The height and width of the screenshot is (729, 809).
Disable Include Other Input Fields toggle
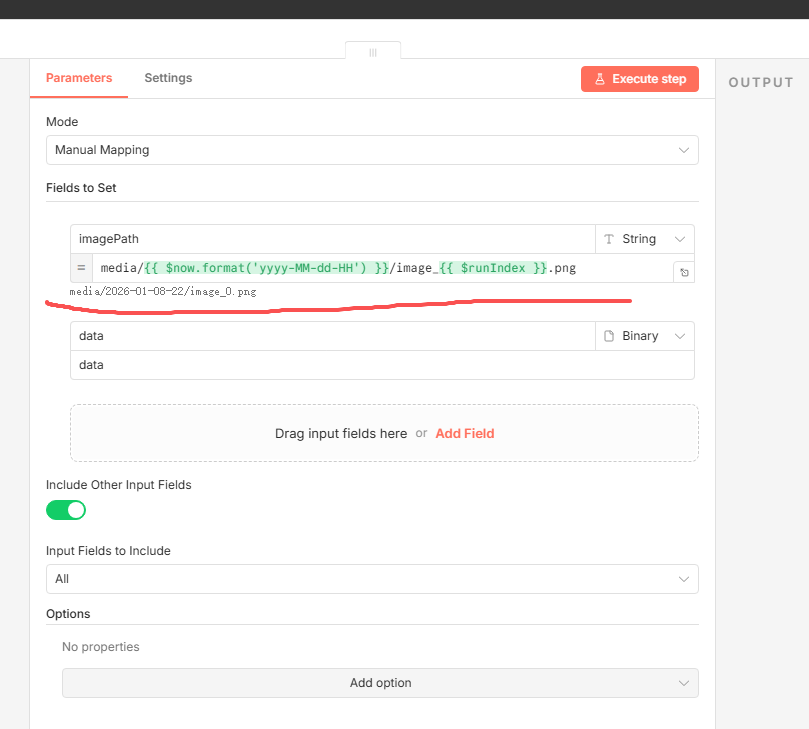click(66, 510)
